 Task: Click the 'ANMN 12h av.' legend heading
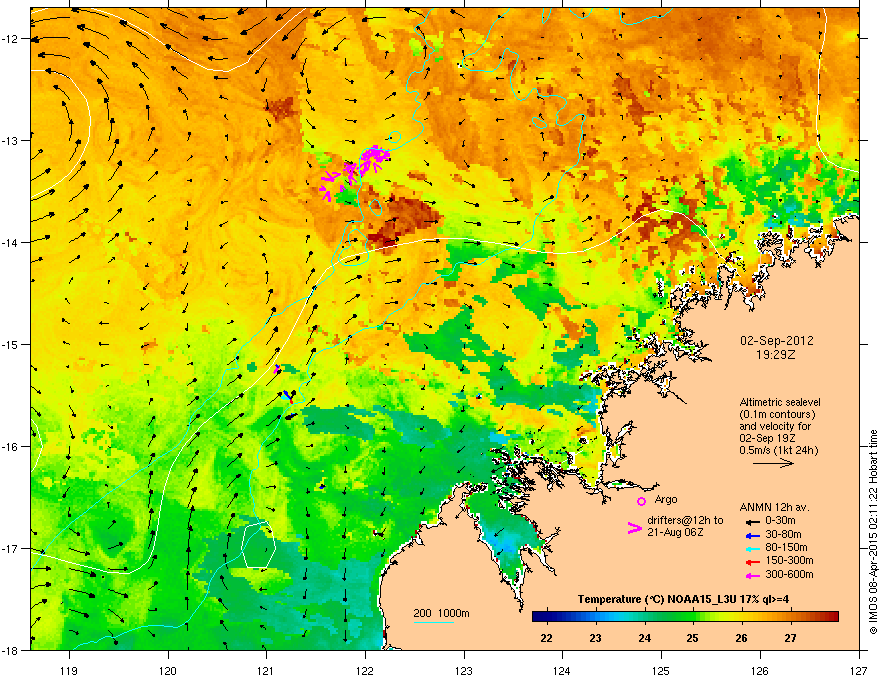[774, 507]
